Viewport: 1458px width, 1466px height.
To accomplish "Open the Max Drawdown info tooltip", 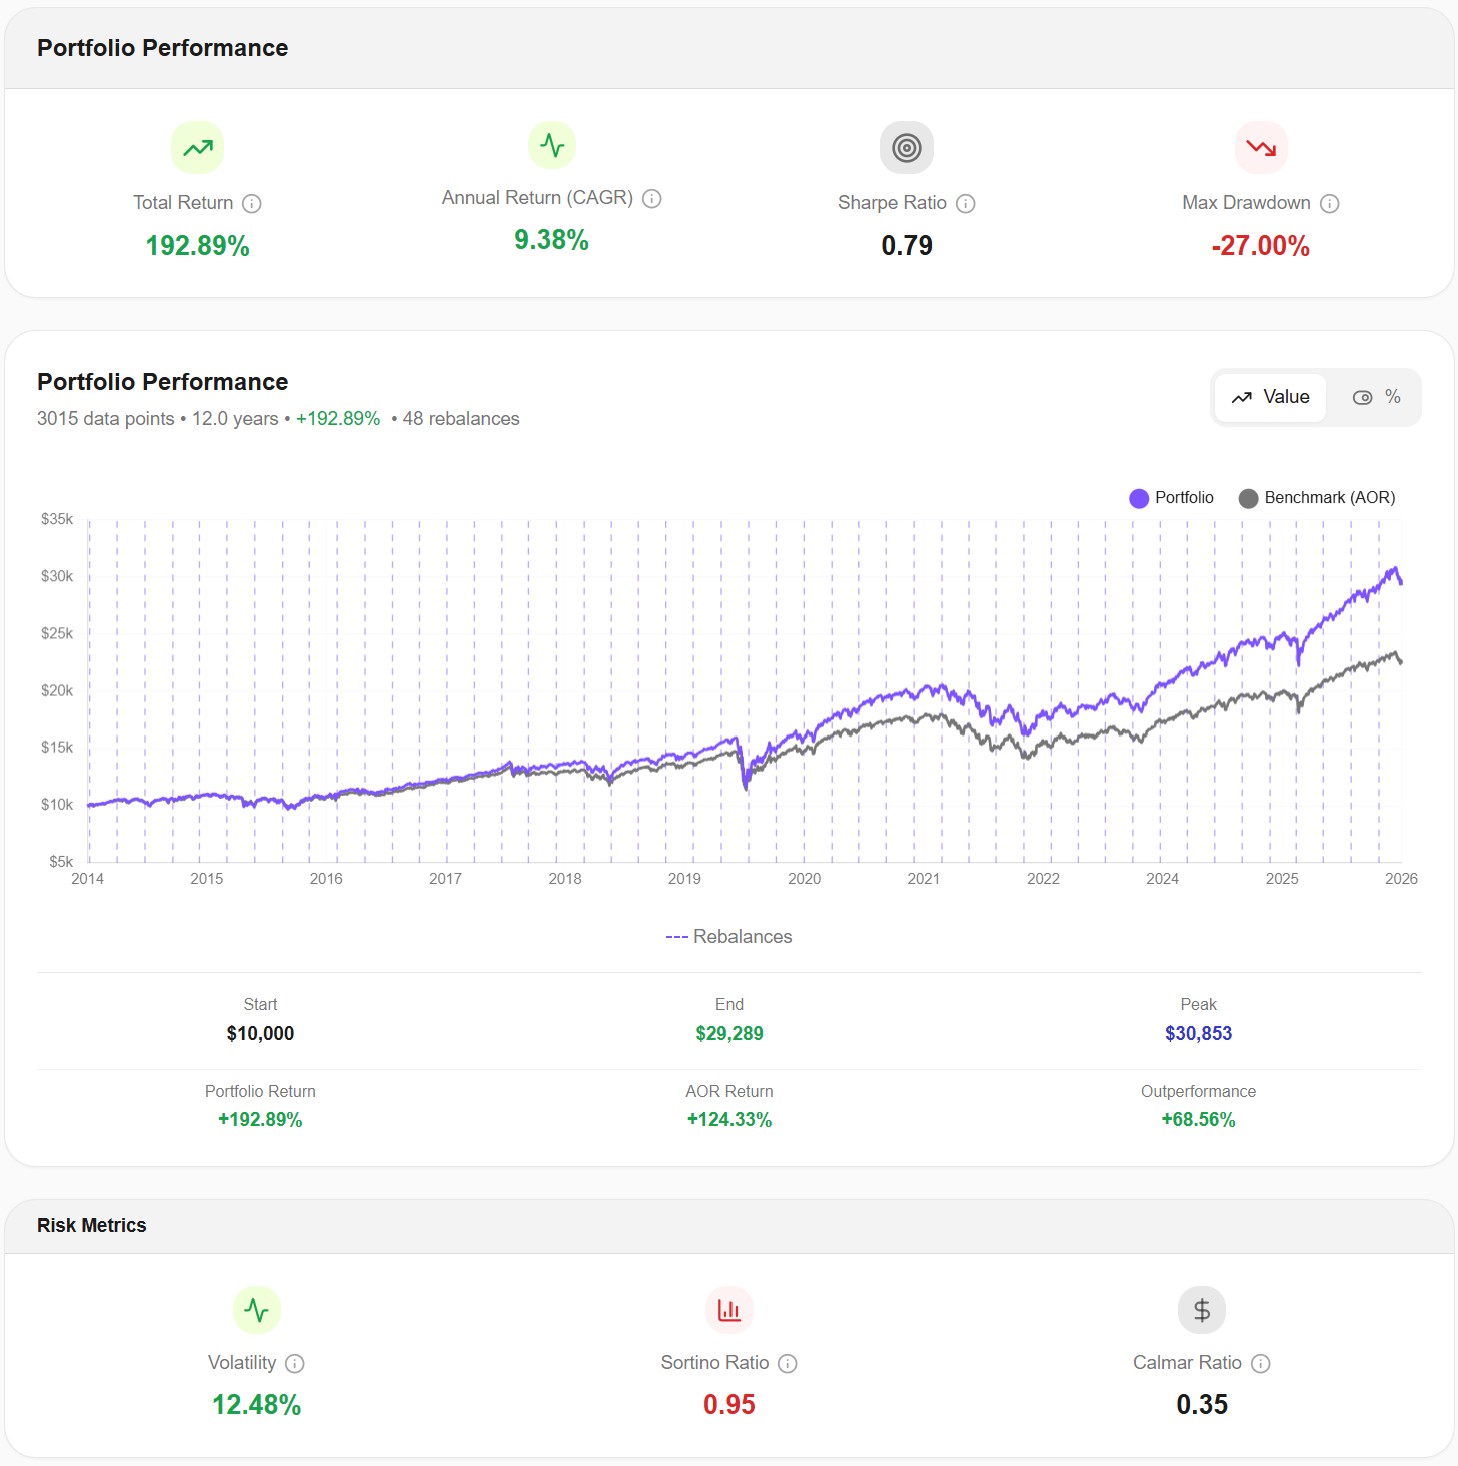I will [x=1329, y=203].
